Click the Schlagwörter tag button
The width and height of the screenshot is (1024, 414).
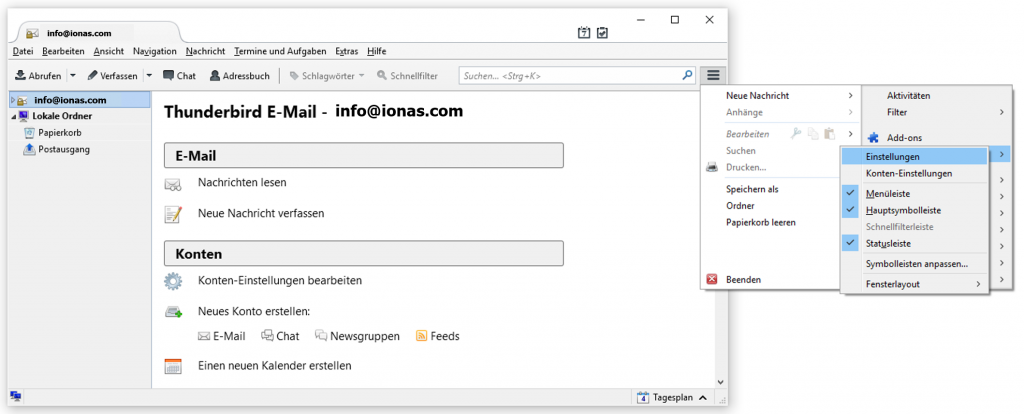point(327,76)
